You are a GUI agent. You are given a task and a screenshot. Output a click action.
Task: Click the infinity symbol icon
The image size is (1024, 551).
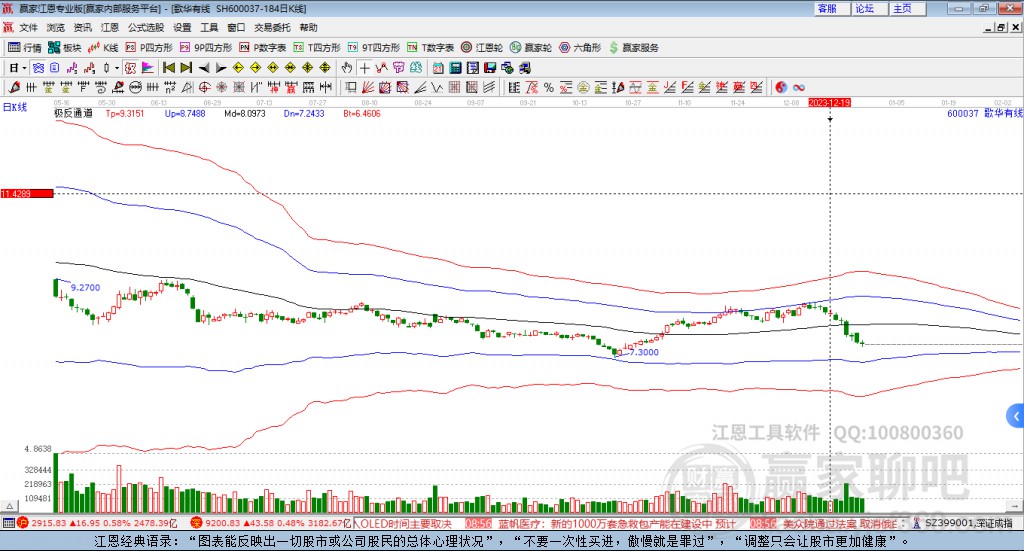point(799,86)
